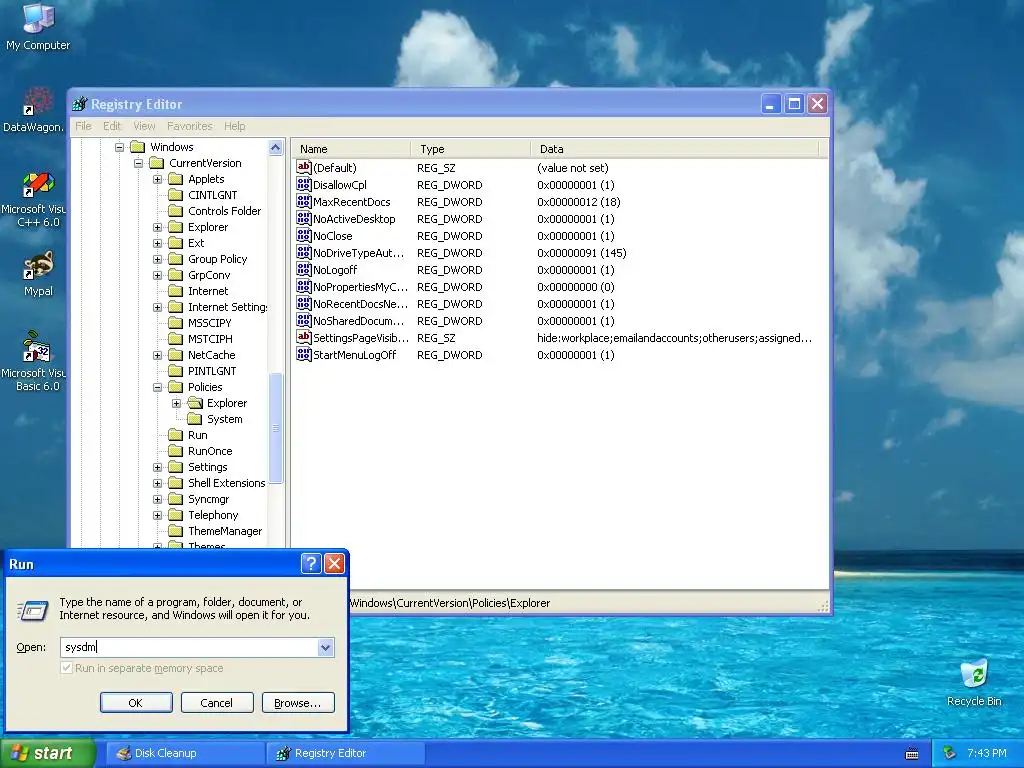Click the Open text field containing sysdm
The height and width of the screenshot is (768, 1024).
tap(189, 647)
